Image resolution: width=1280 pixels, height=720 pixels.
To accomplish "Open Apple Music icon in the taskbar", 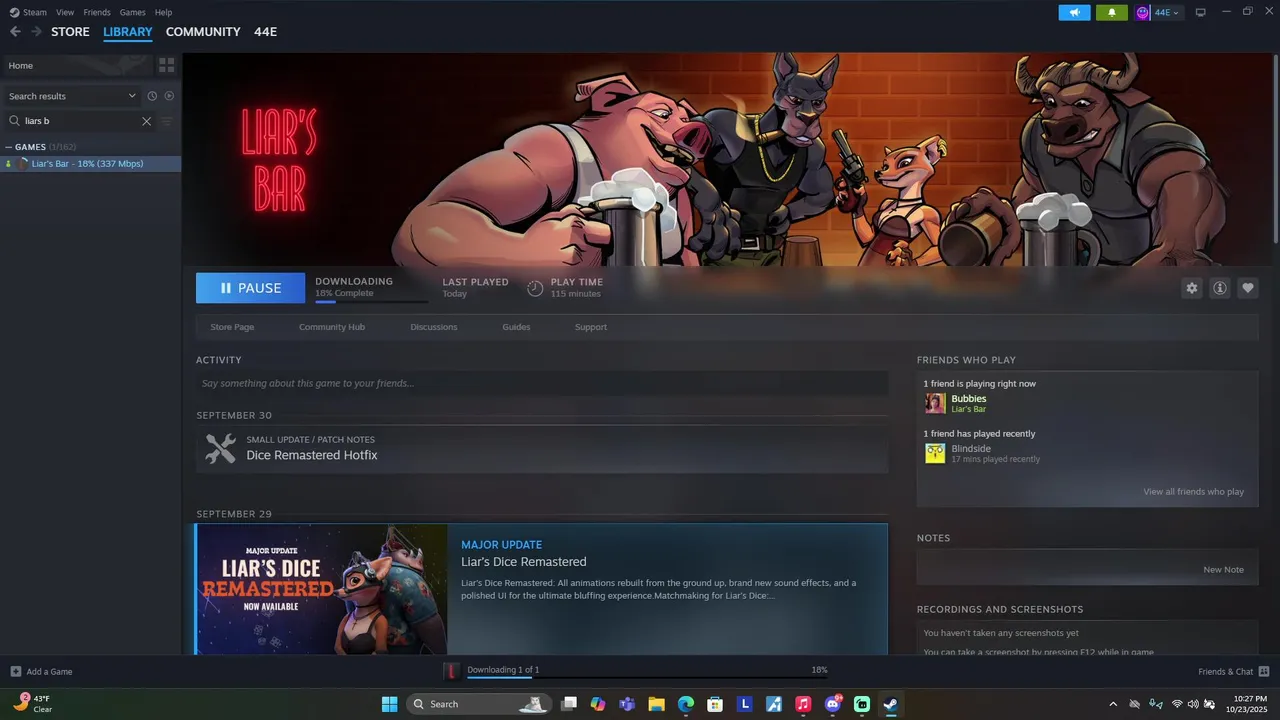I will tap(803, 704).
